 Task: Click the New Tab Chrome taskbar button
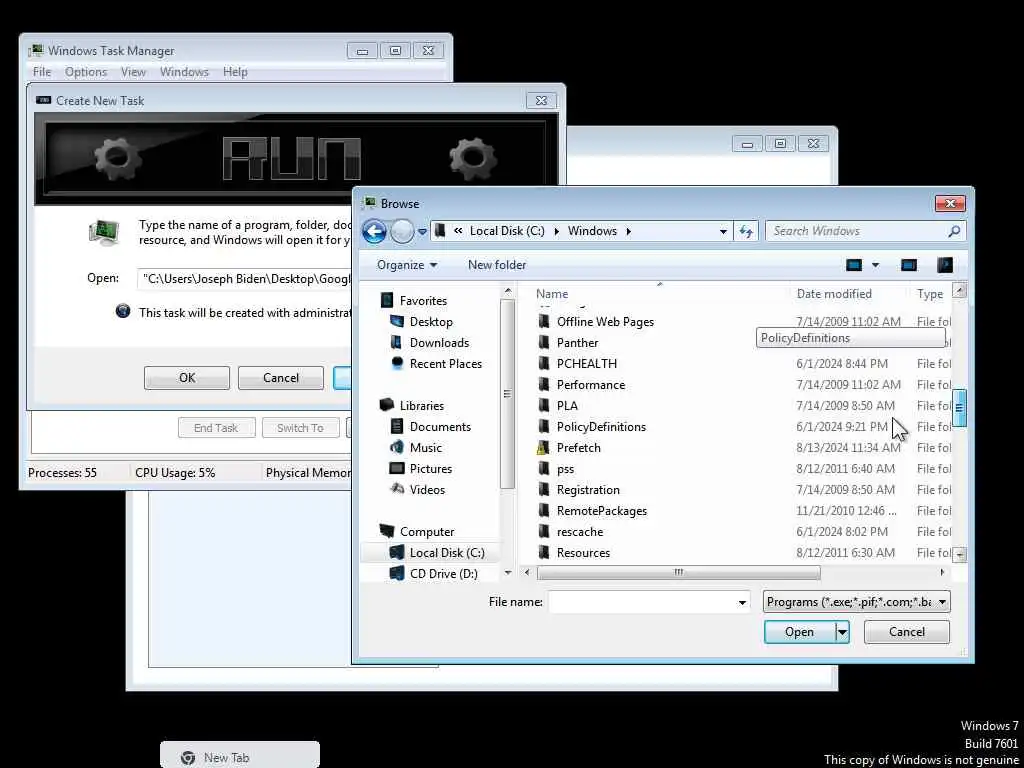(x=240, y=756)
